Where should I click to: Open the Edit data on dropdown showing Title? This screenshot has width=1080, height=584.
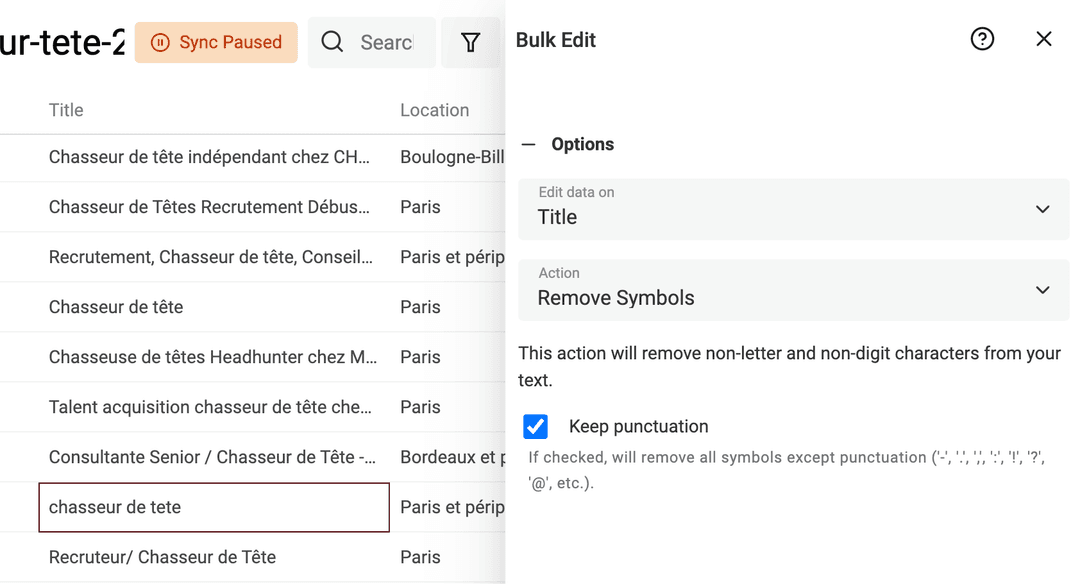(x=790, y=209)
